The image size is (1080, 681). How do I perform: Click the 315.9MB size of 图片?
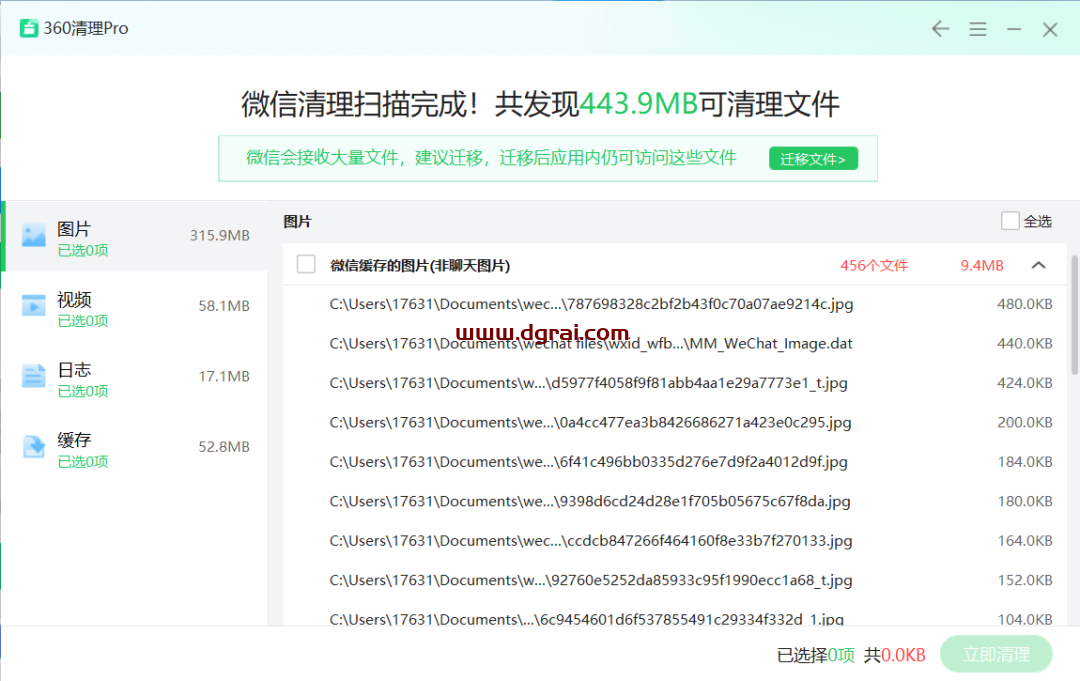tap(220, 235)
